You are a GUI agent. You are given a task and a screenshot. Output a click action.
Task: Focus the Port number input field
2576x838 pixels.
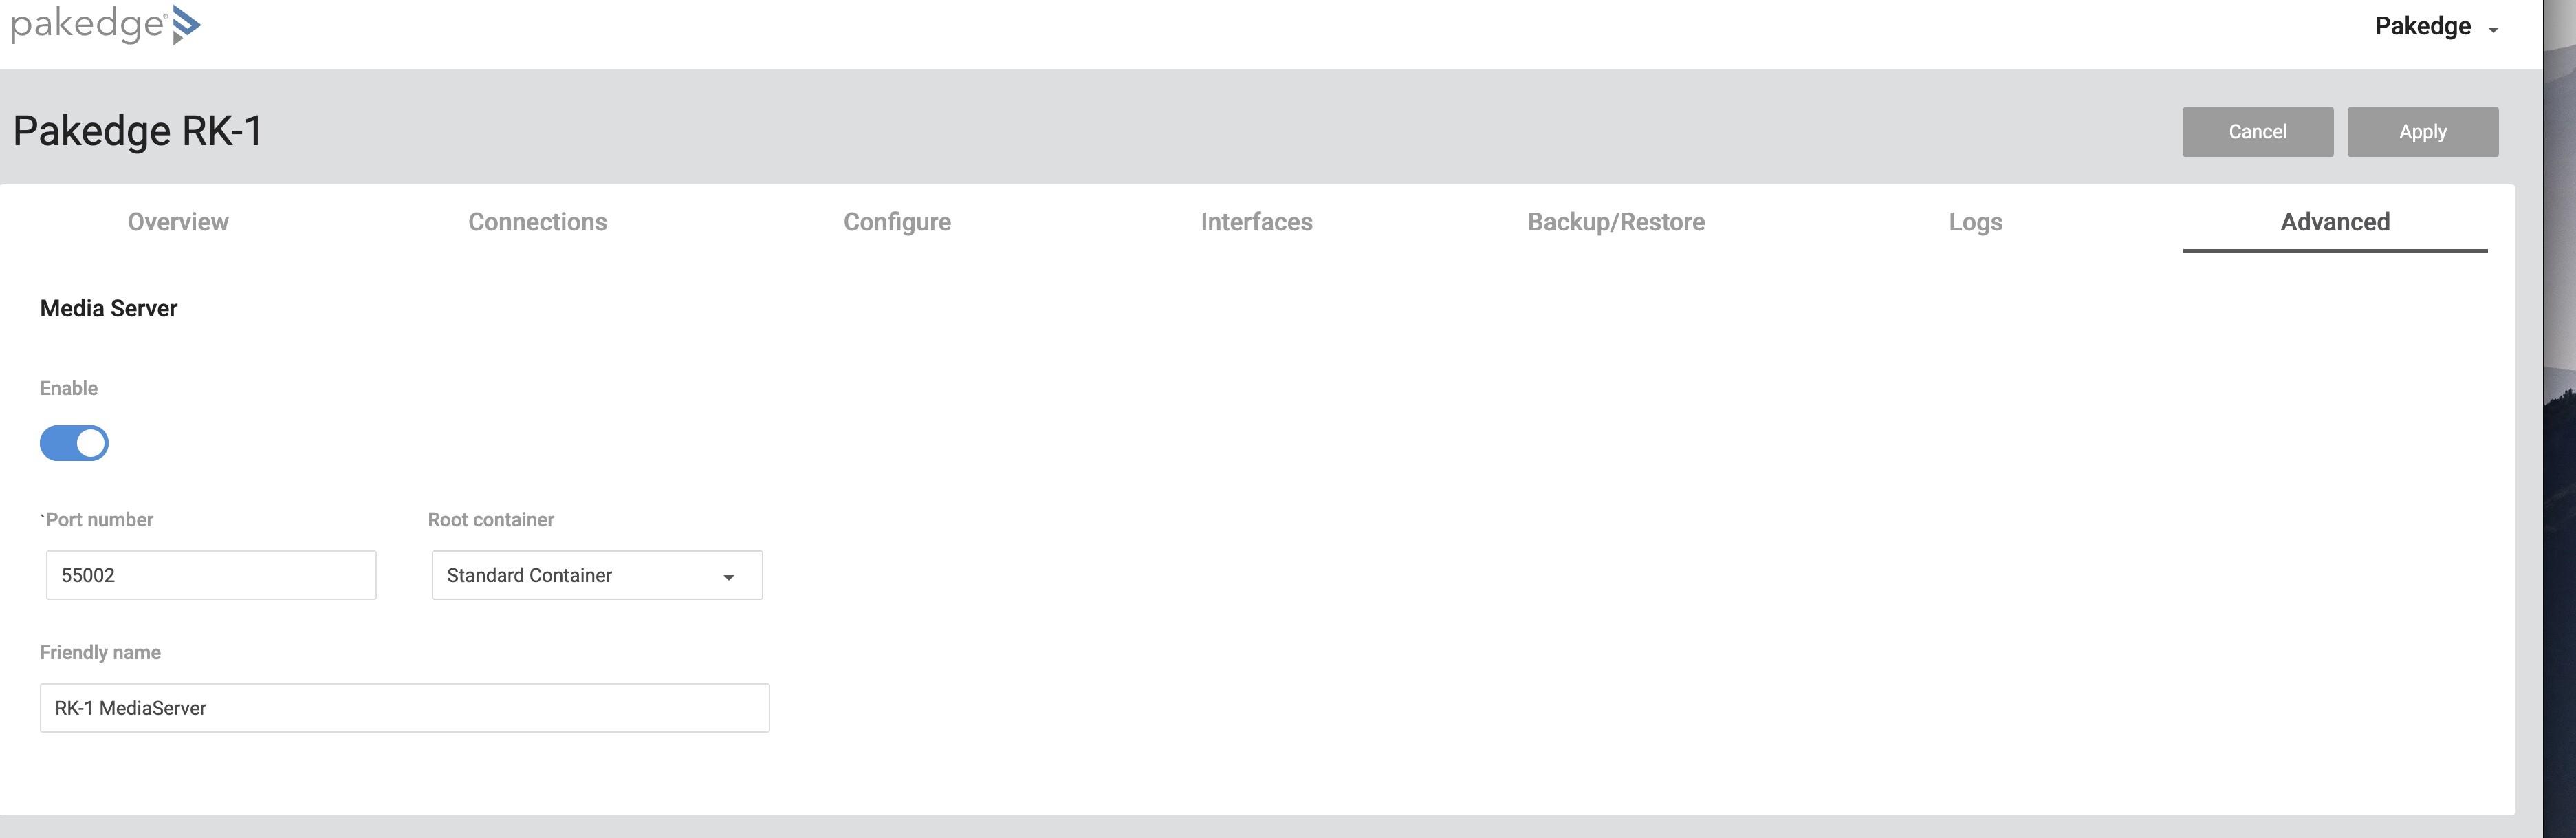[x=211, y=575]
